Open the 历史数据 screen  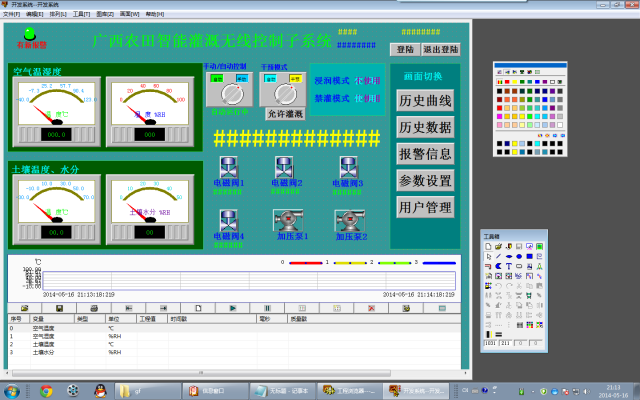point(425,127)
